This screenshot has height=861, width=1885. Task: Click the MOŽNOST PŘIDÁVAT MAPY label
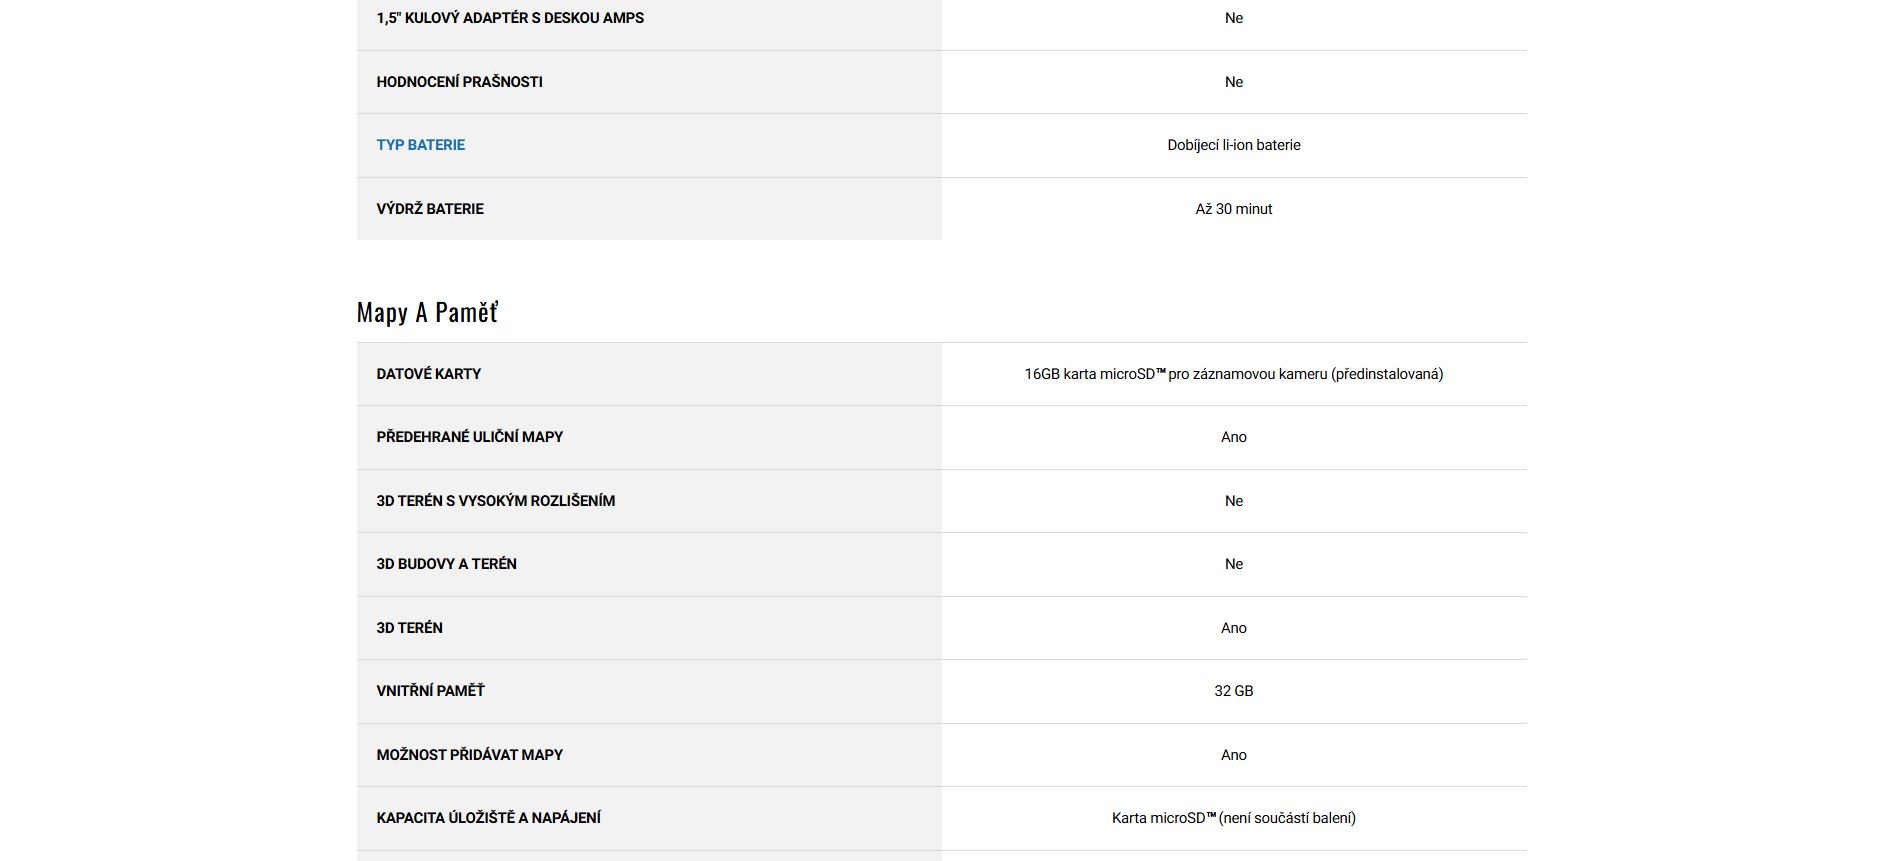tap(469, 755)
